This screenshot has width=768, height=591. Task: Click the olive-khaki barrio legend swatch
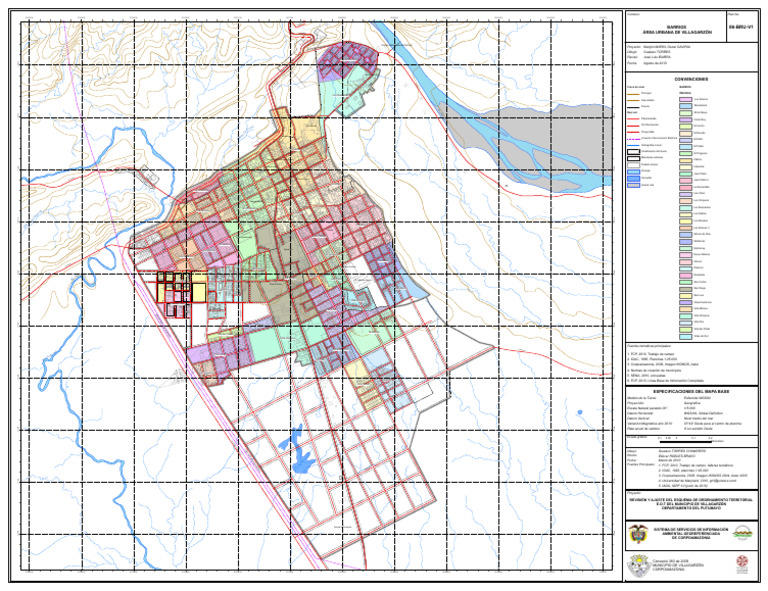point(685,289)
